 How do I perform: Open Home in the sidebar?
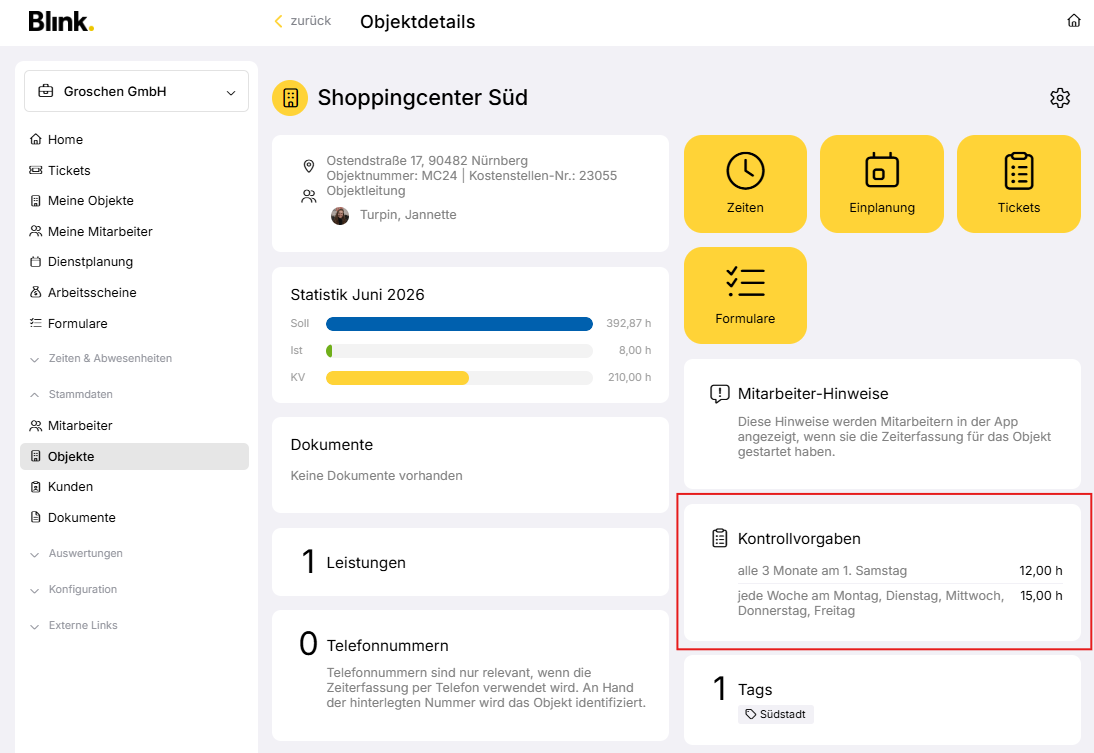coord(65,140)
